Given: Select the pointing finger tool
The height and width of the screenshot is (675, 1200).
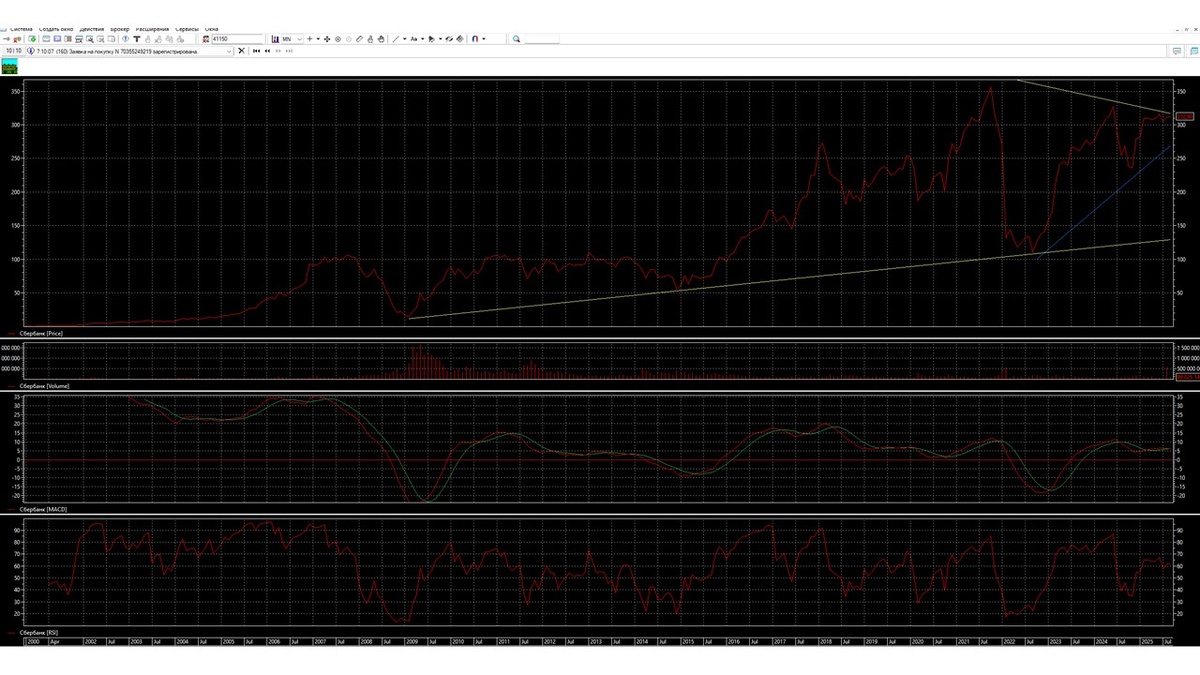Looking at the screenshot, I should coord(370,39).
